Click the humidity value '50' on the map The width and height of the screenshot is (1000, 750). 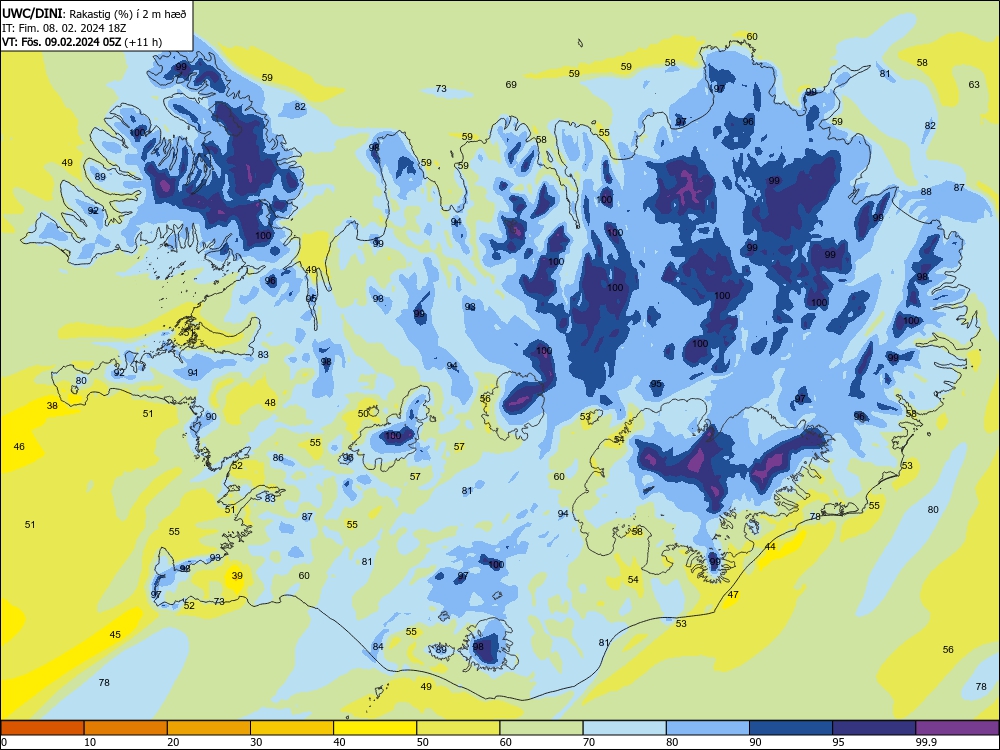[x=363, y=413]
